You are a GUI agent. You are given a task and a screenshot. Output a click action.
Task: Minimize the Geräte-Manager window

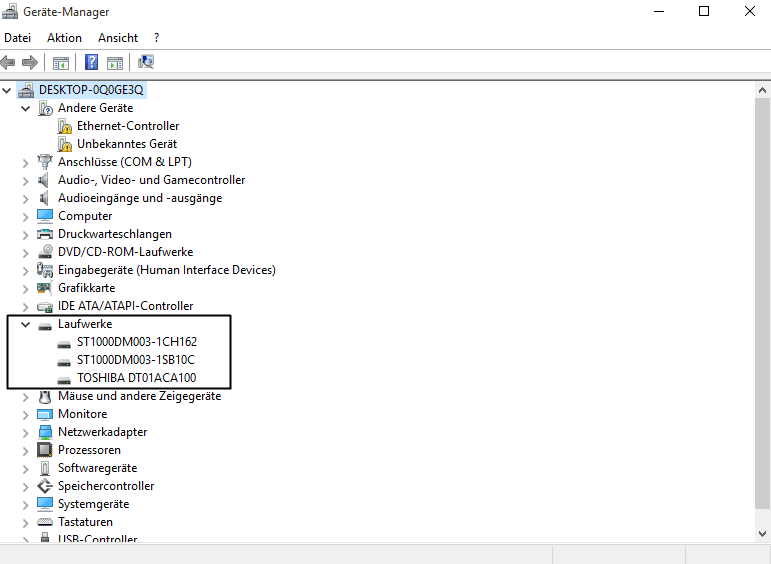click(x=659, y=11)
